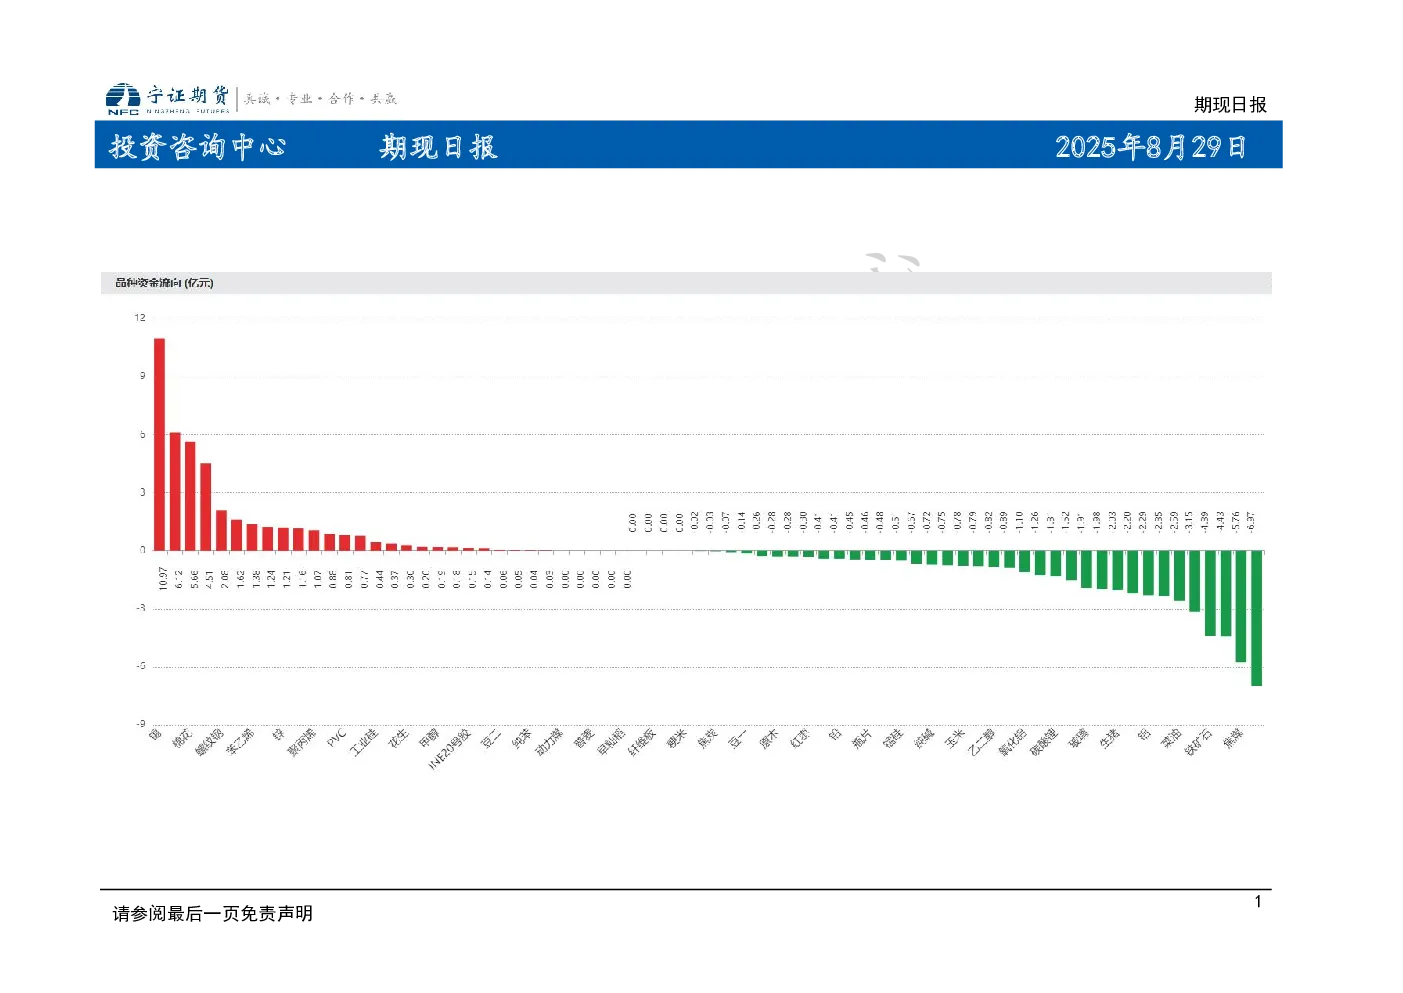The height and width of the screenshot is (993, 1403).
Task: Click 期现日报 header text above the banner
Action: [1230, 105]
